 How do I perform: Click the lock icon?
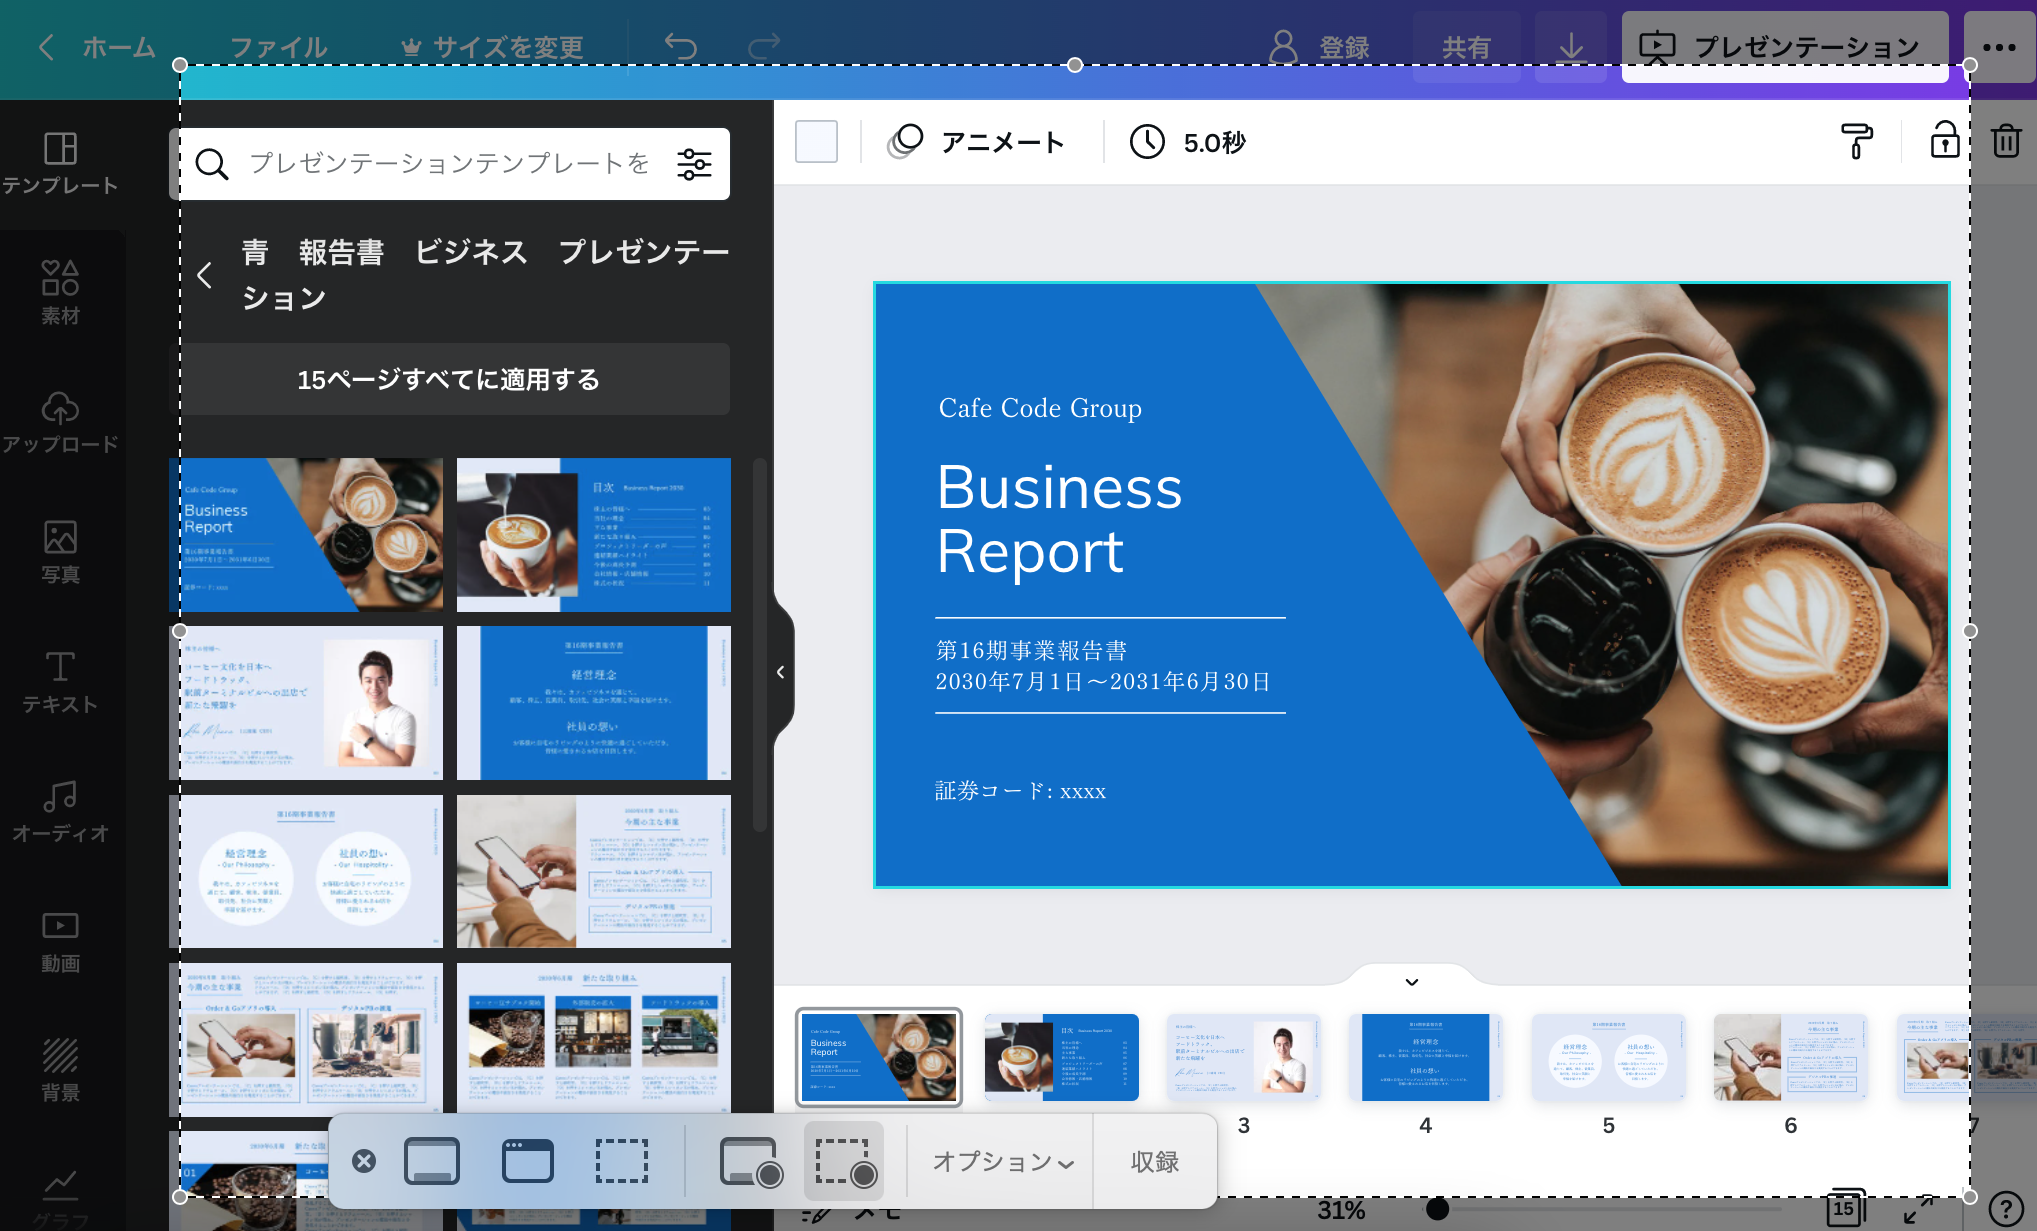(x=1945, y=141)
